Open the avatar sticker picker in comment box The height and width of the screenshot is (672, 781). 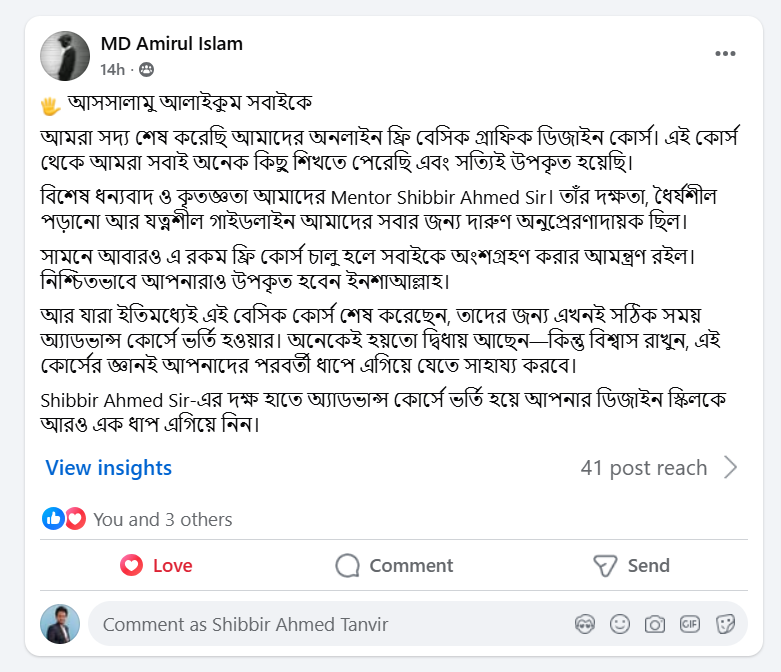(585, 625)
